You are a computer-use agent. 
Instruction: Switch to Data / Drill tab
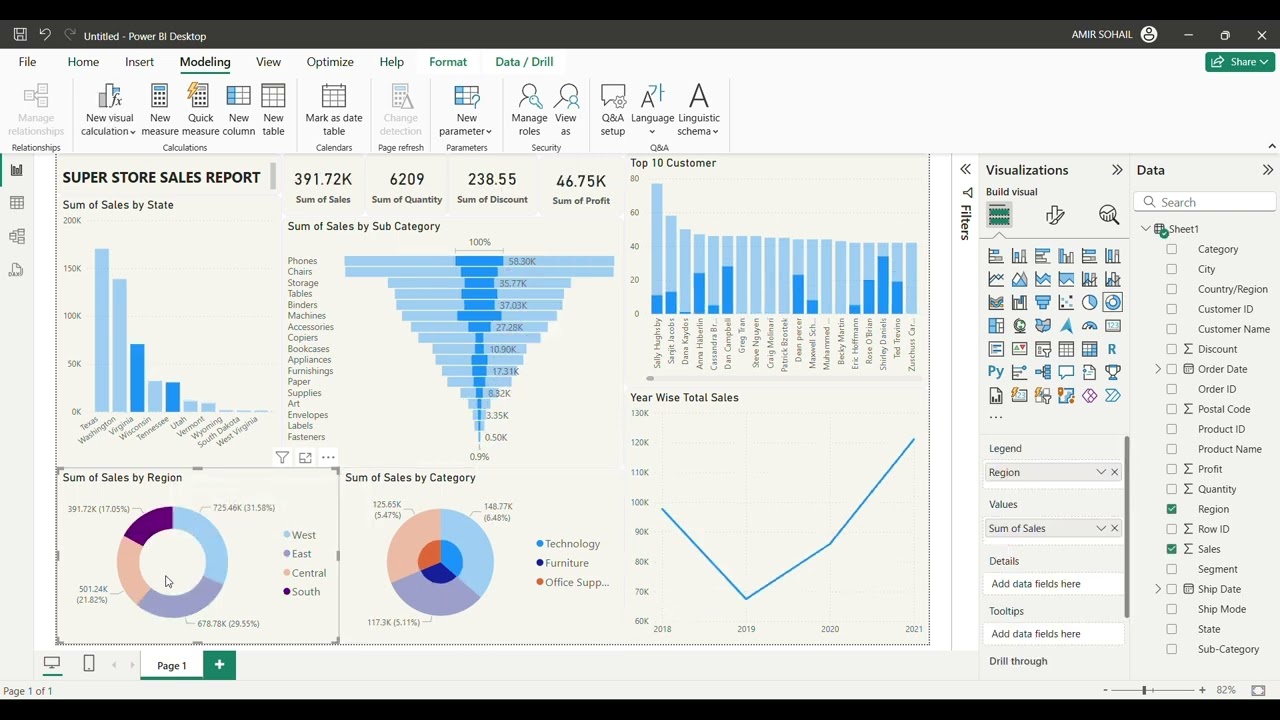pos(524,62)
